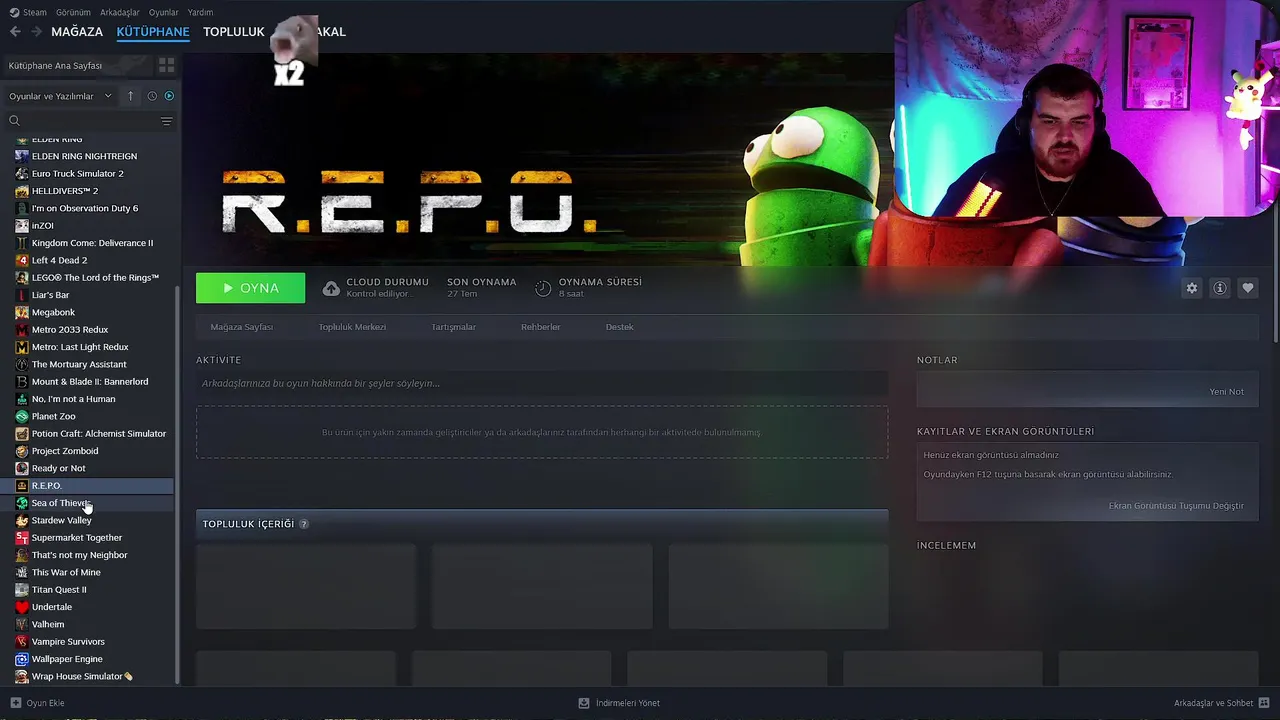This screenshot has height=720, width=1280.
Task: Select the HELLDIVERS 2 game icon
Action: [22, 191]
